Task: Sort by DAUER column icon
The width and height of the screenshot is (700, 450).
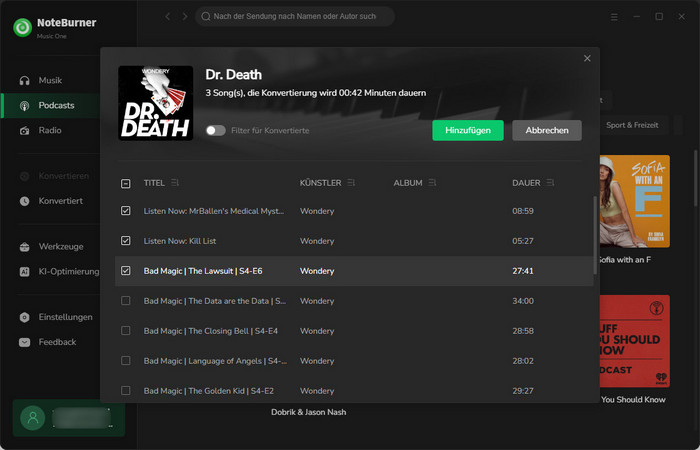Action: click(550, 183)
